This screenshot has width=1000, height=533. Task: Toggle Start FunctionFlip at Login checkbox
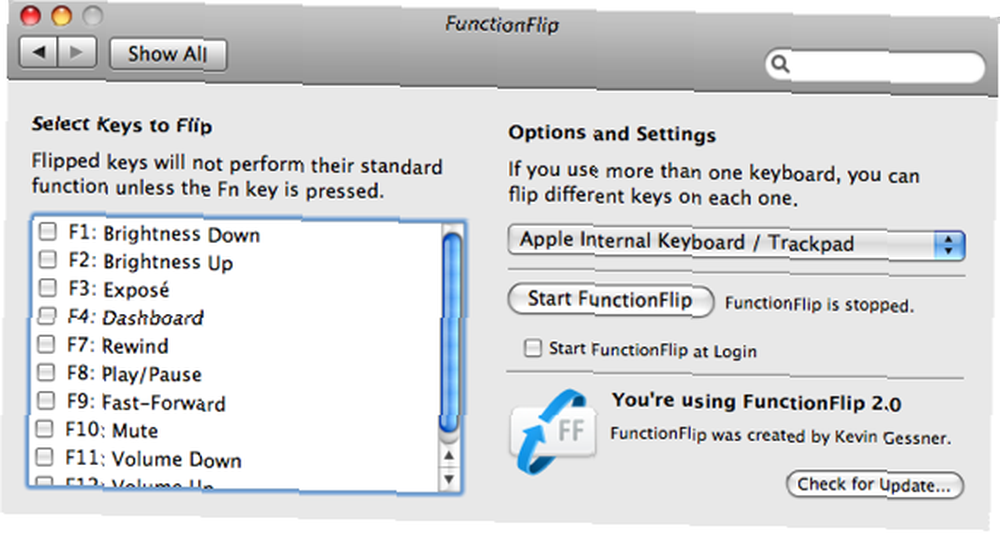click(x=532, y=348)
